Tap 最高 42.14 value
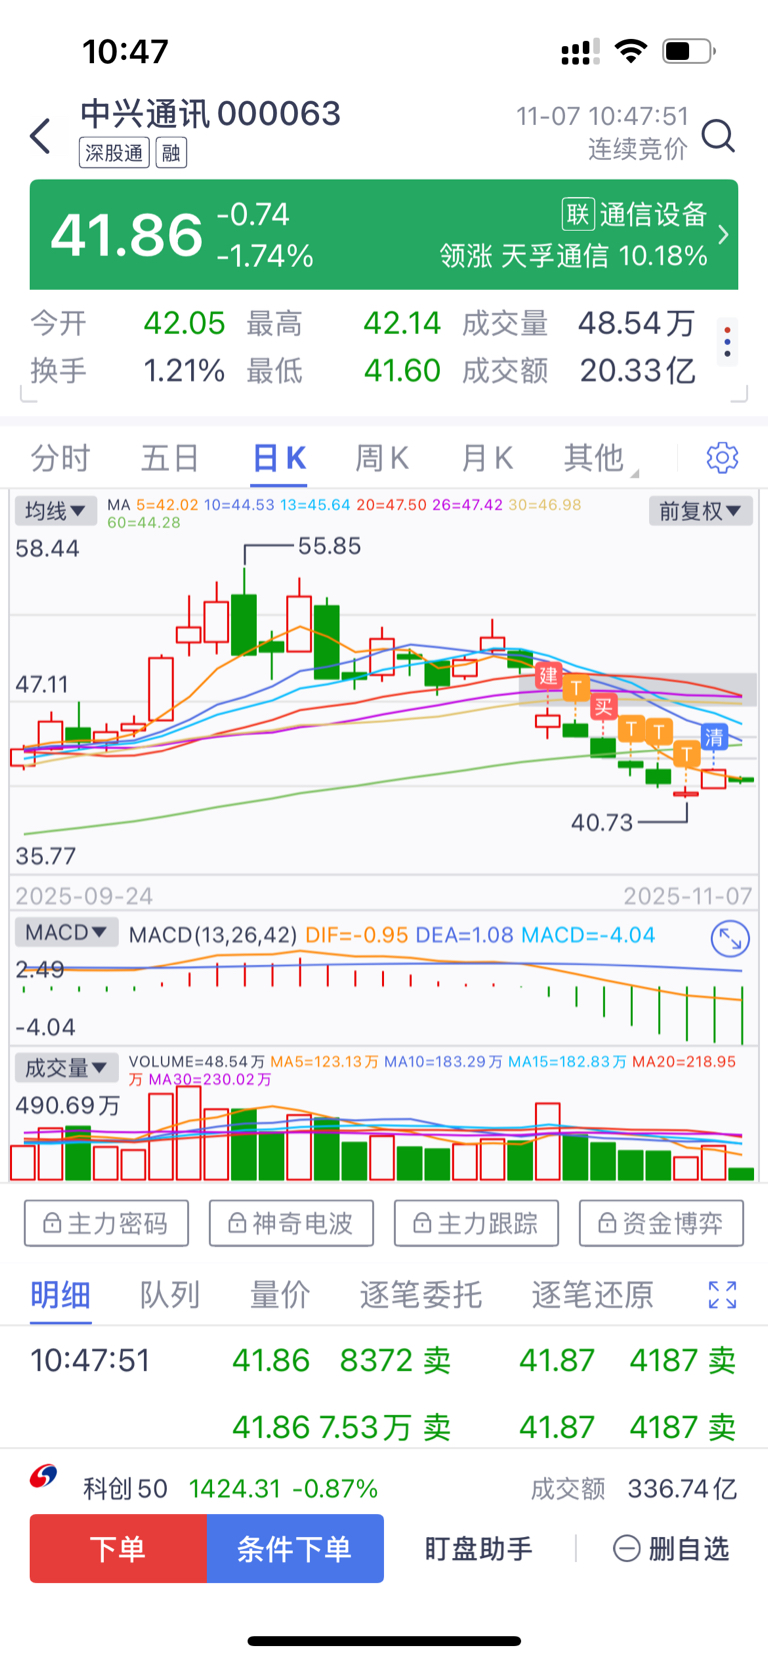The image size is (768, 1663). tap(402, 323)
